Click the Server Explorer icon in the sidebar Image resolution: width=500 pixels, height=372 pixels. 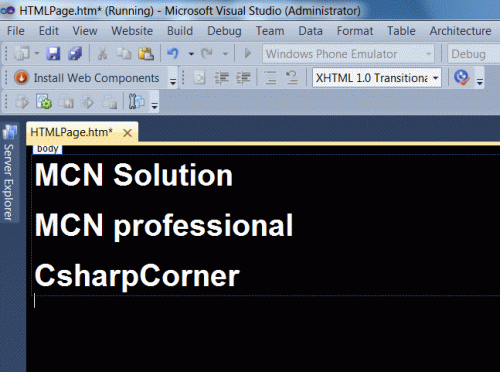[10, 132]
